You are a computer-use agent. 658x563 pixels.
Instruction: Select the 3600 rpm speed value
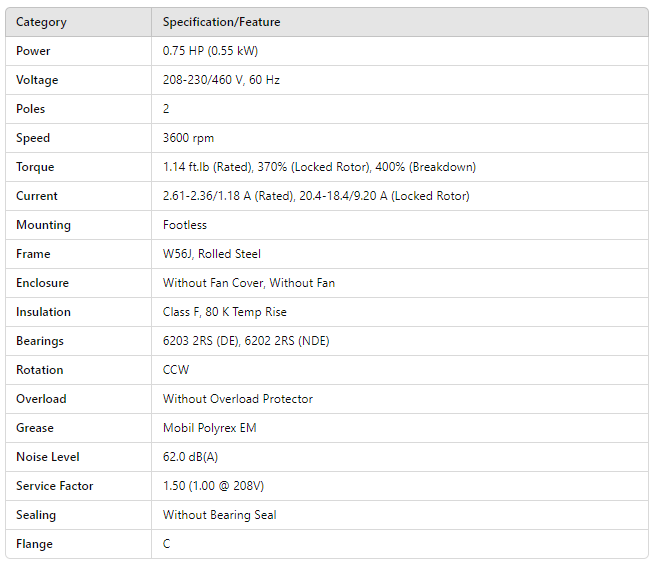pos(188,138)
